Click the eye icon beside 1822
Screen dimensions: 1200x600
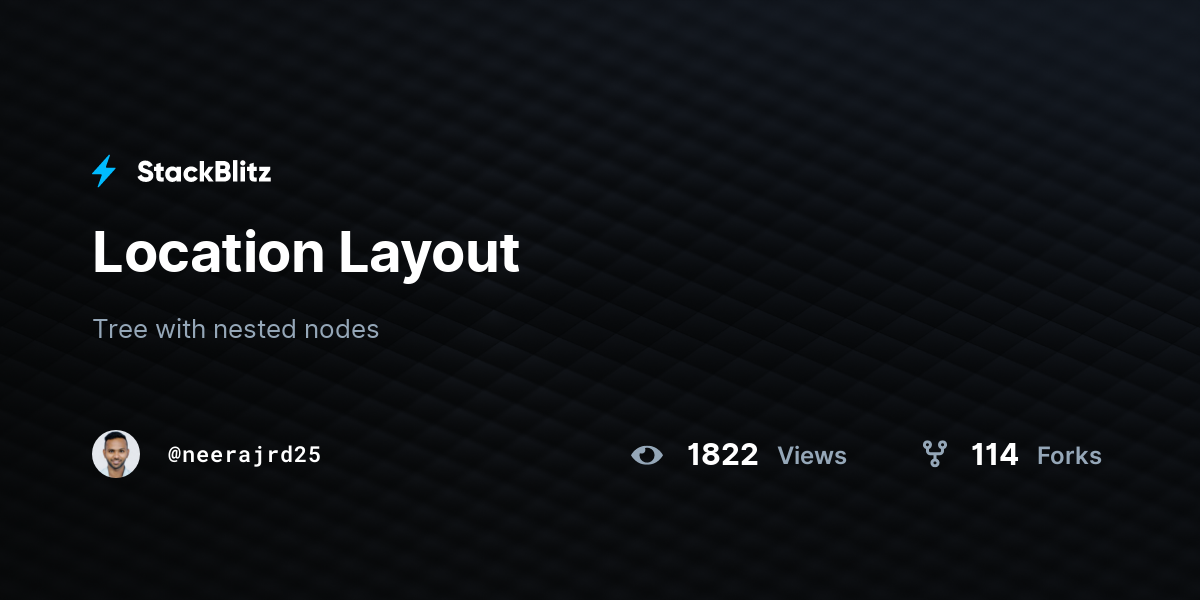click(x=647, y=456)
